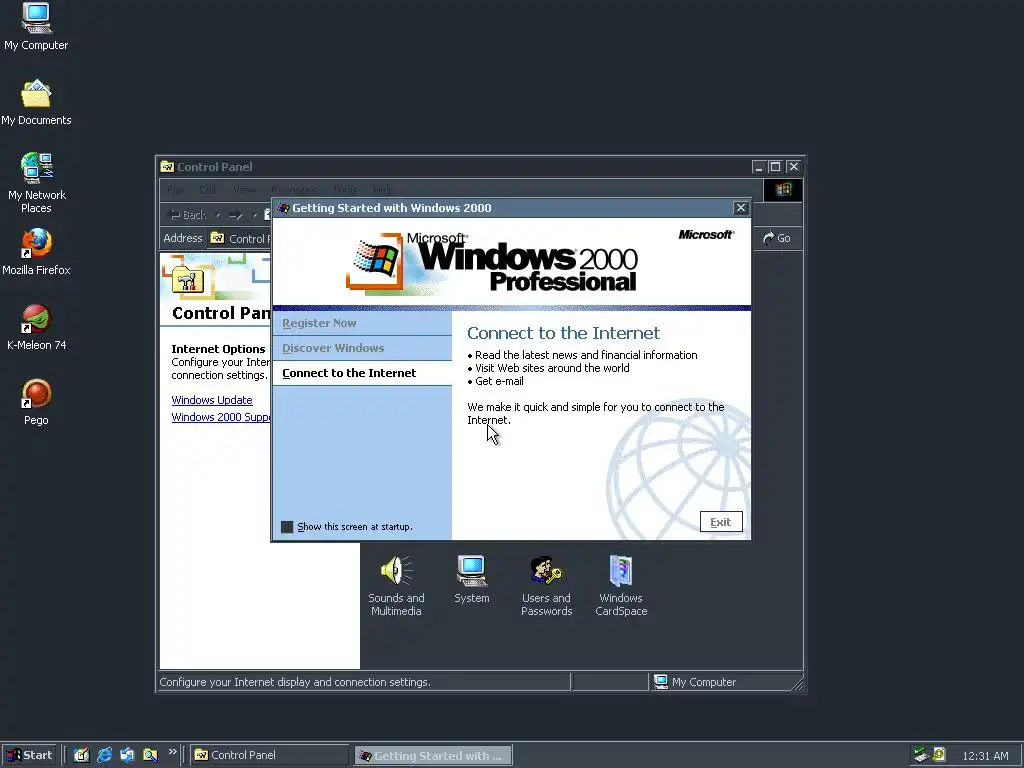Click the Go button in Control Panel

point(777,238)
